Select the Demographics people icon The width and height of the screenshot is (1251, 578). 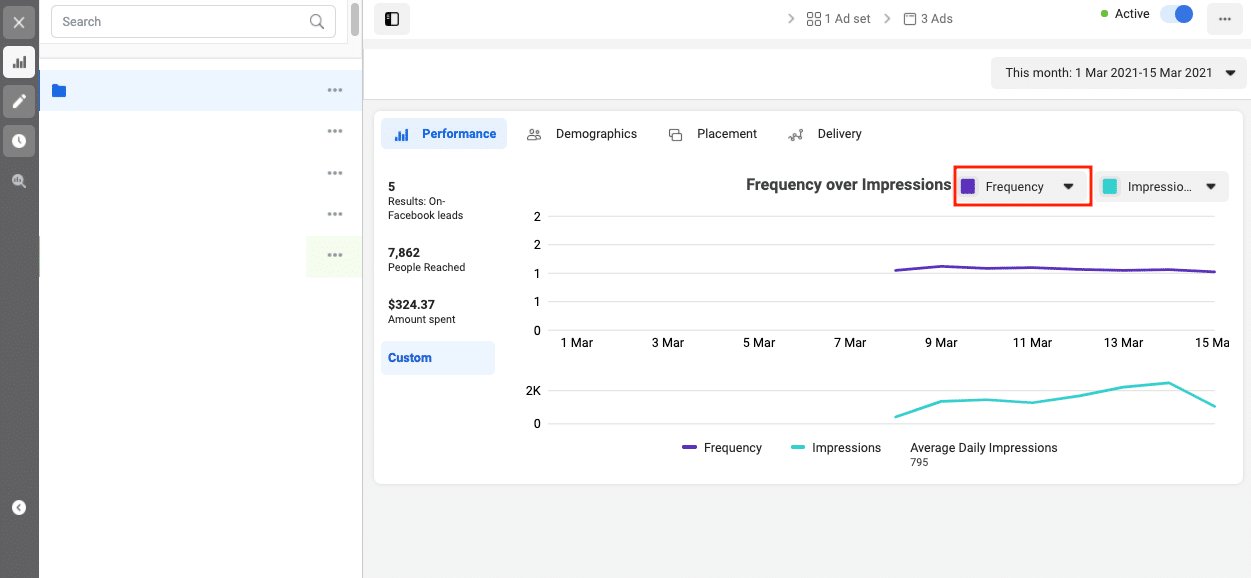coord(534,133)
